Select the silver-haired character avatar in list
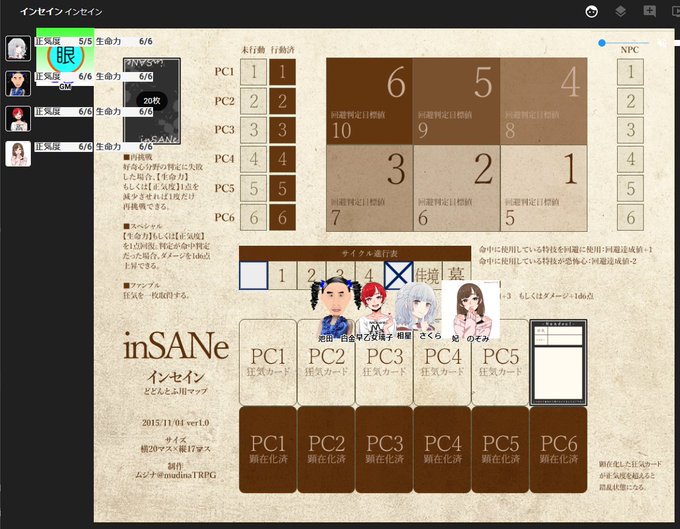The height and width of the screenshot is (529, 680). (x=18, y=48)
